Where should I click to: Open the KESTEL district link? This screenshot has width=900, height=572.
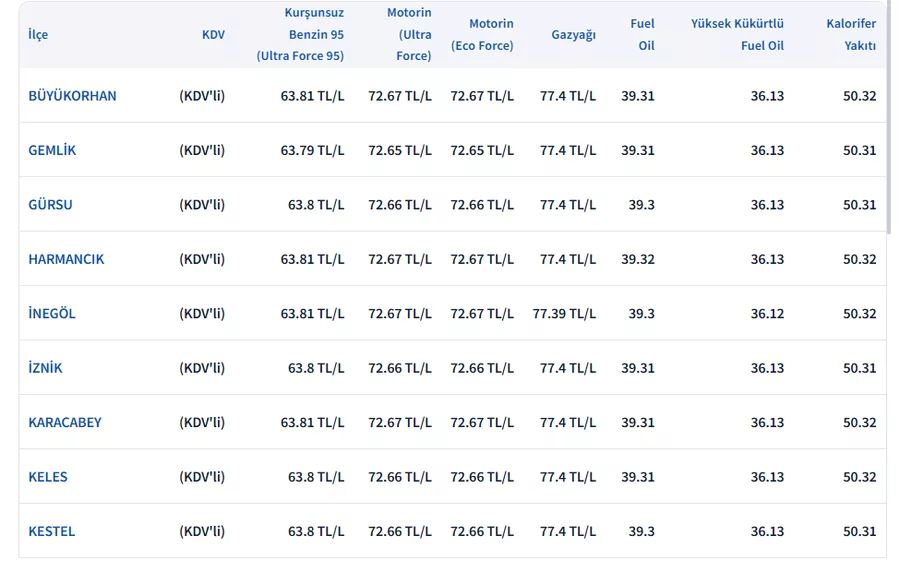(x=52, y=531)
